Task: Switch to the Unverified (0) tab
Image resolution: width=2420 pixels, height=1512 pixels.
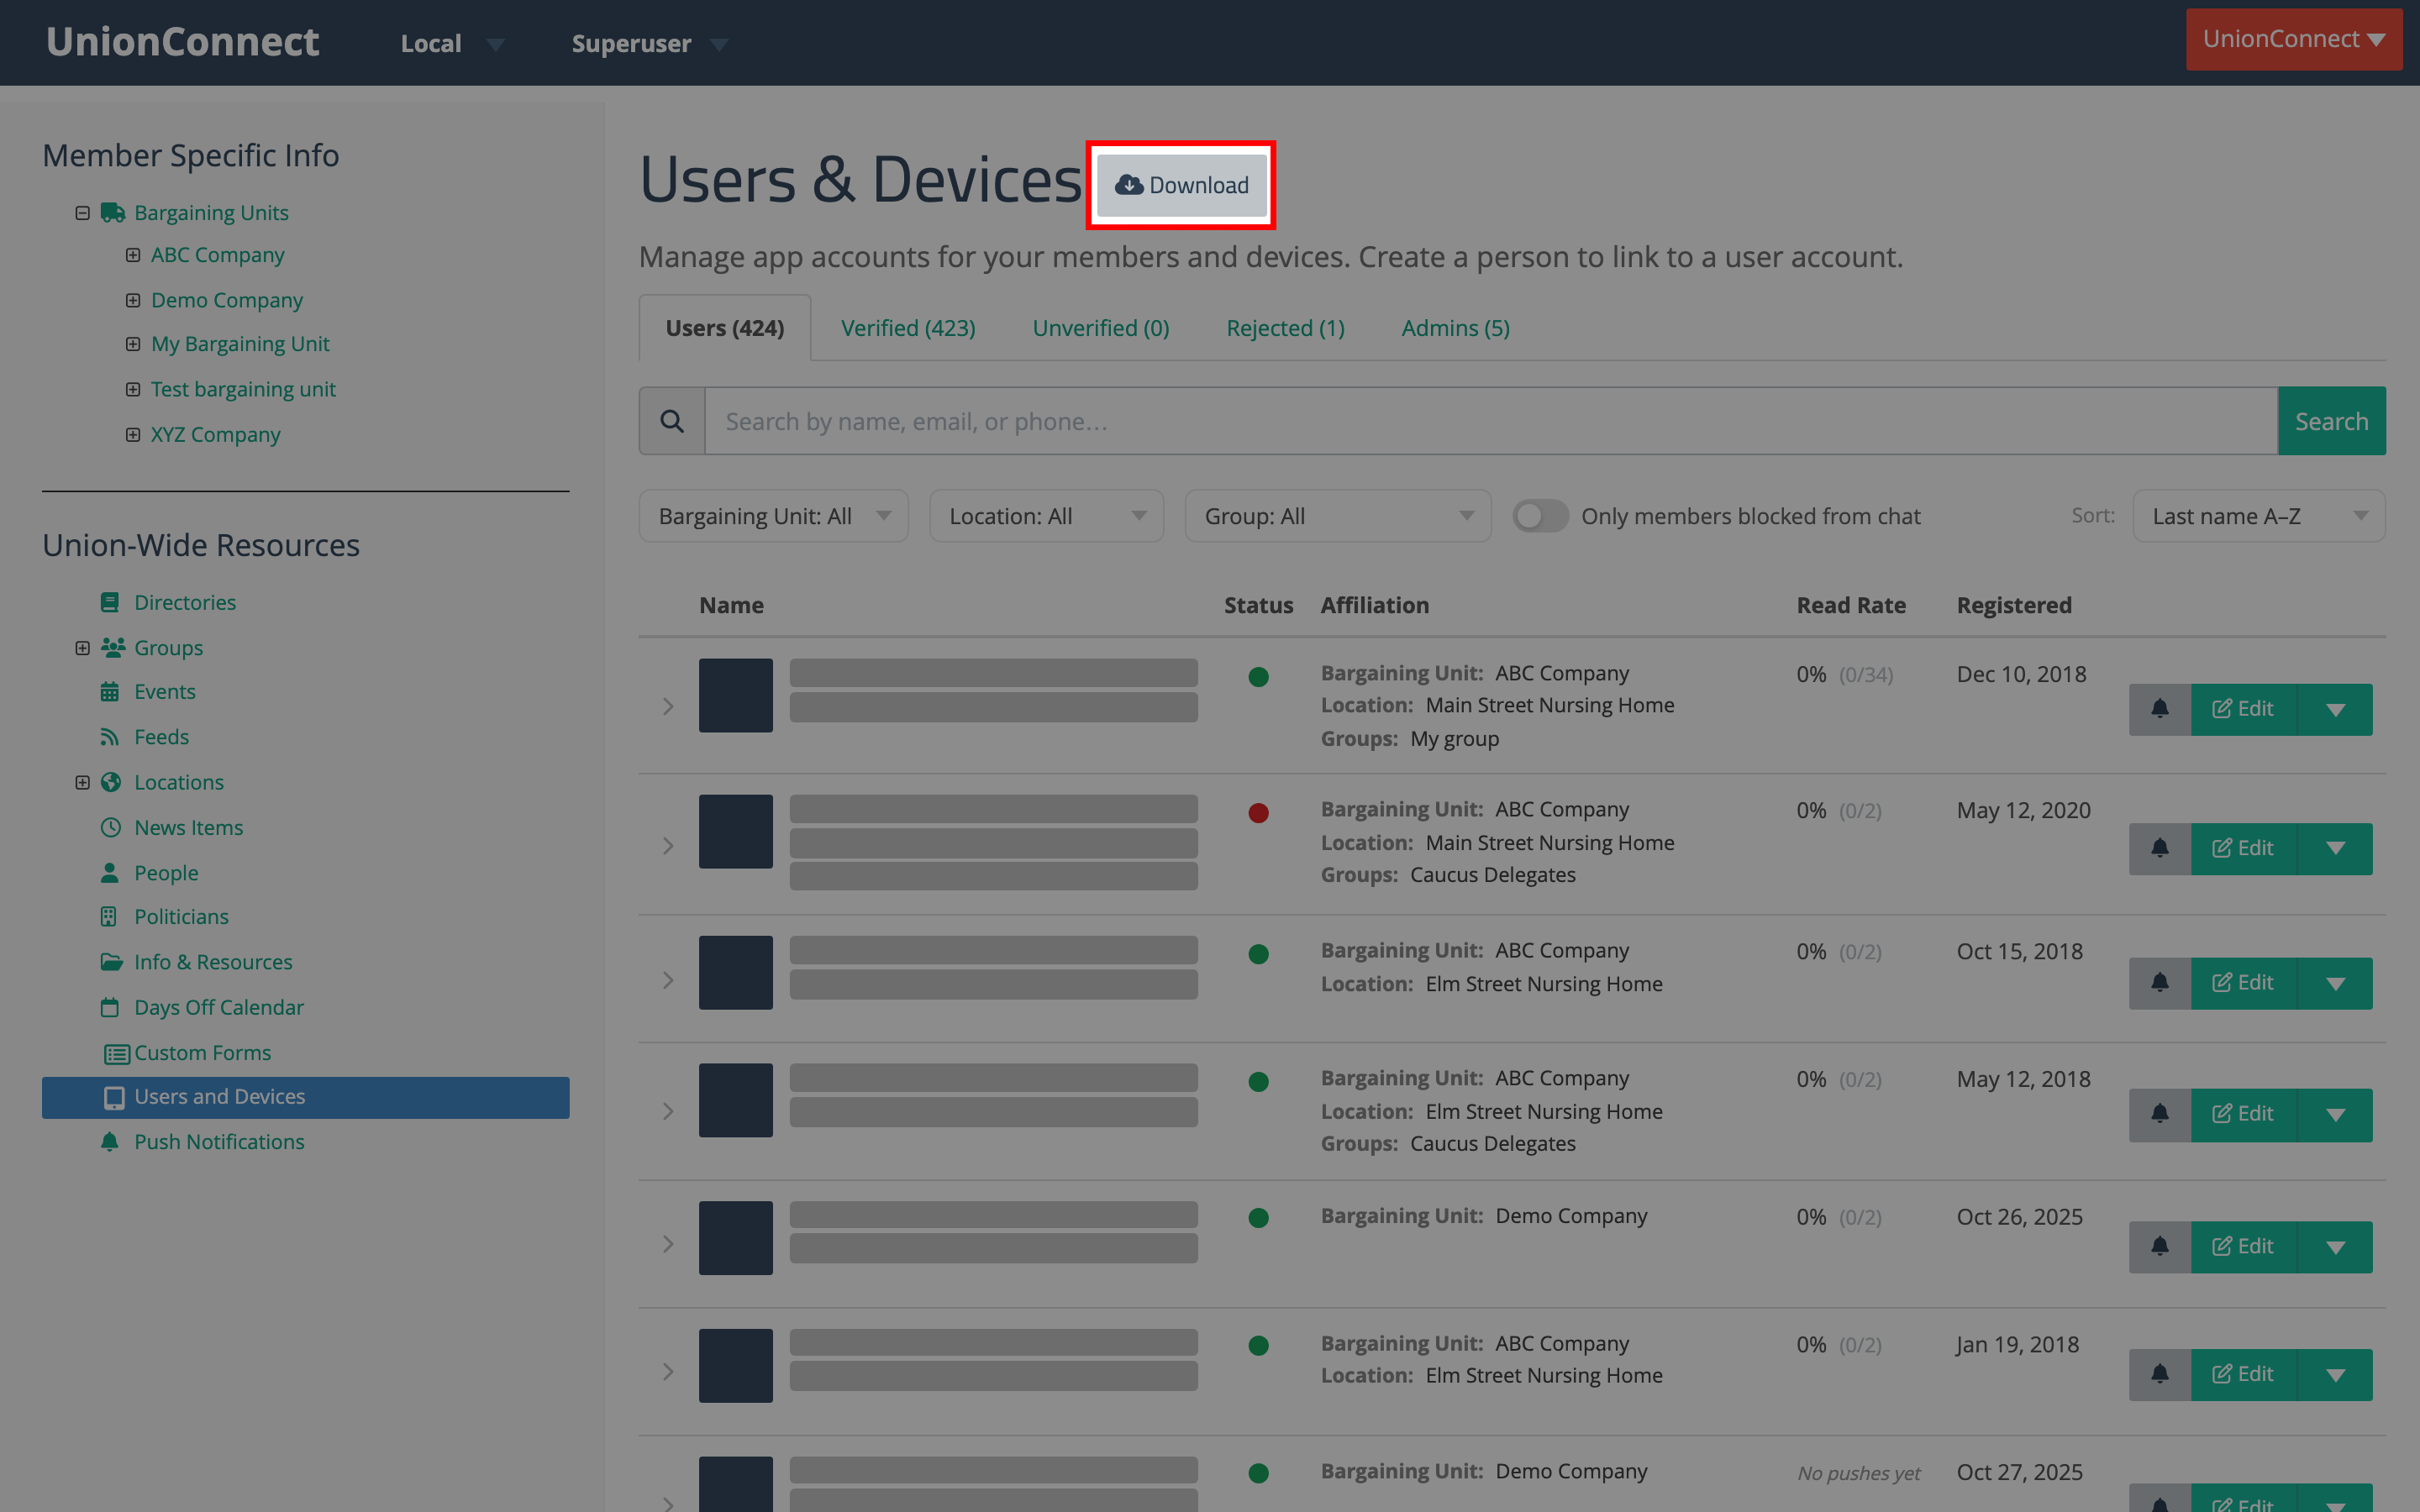Action: [x=1101, y=328]
